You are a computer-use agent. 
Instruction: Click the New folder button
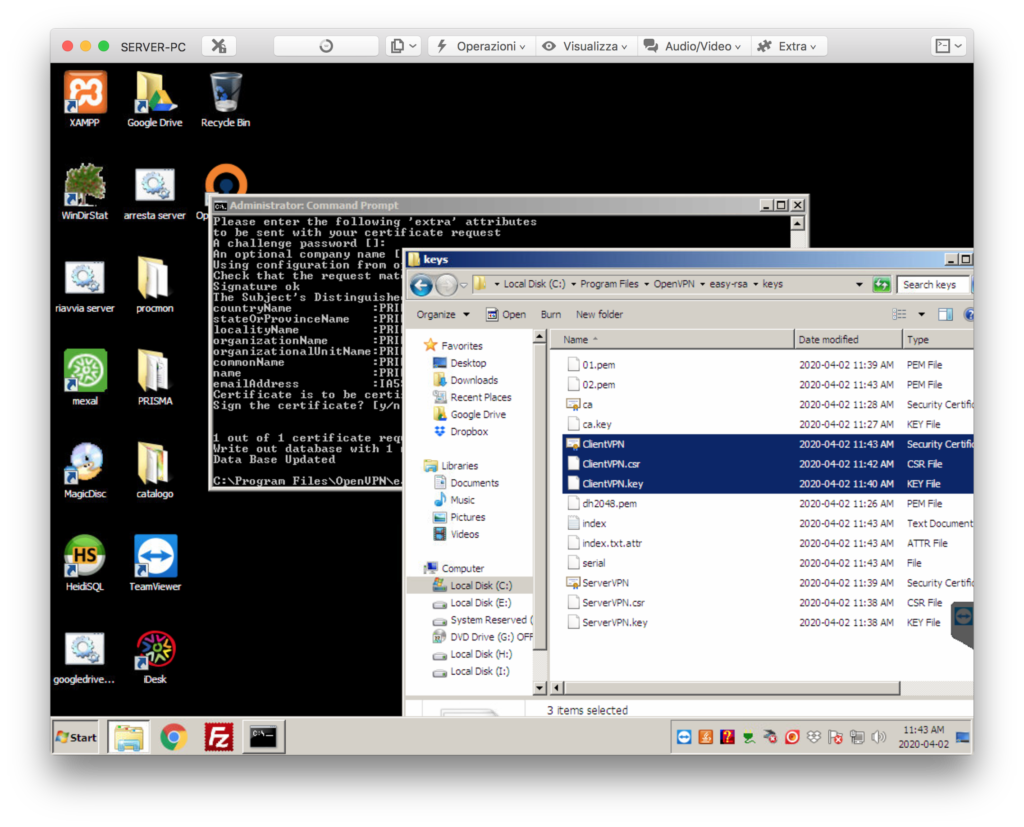599,315
